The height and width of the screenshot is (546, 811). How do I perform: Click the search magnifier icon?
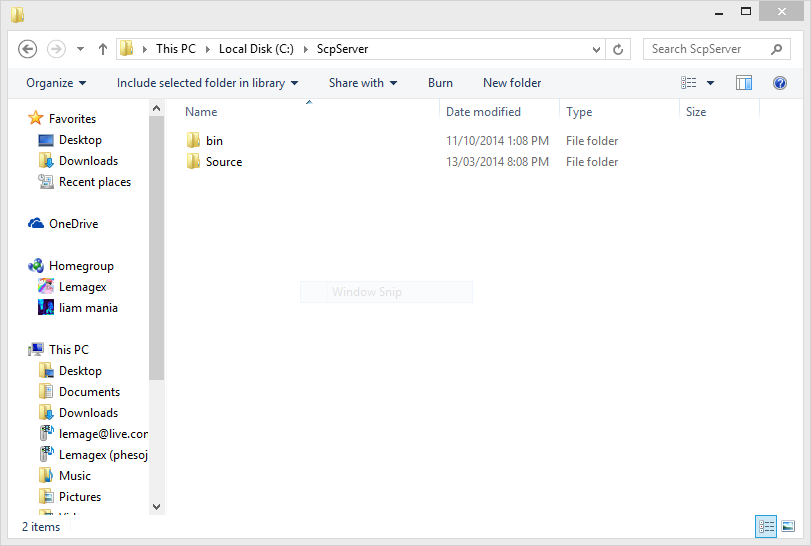pyautogui.click(x=776, y=49)
